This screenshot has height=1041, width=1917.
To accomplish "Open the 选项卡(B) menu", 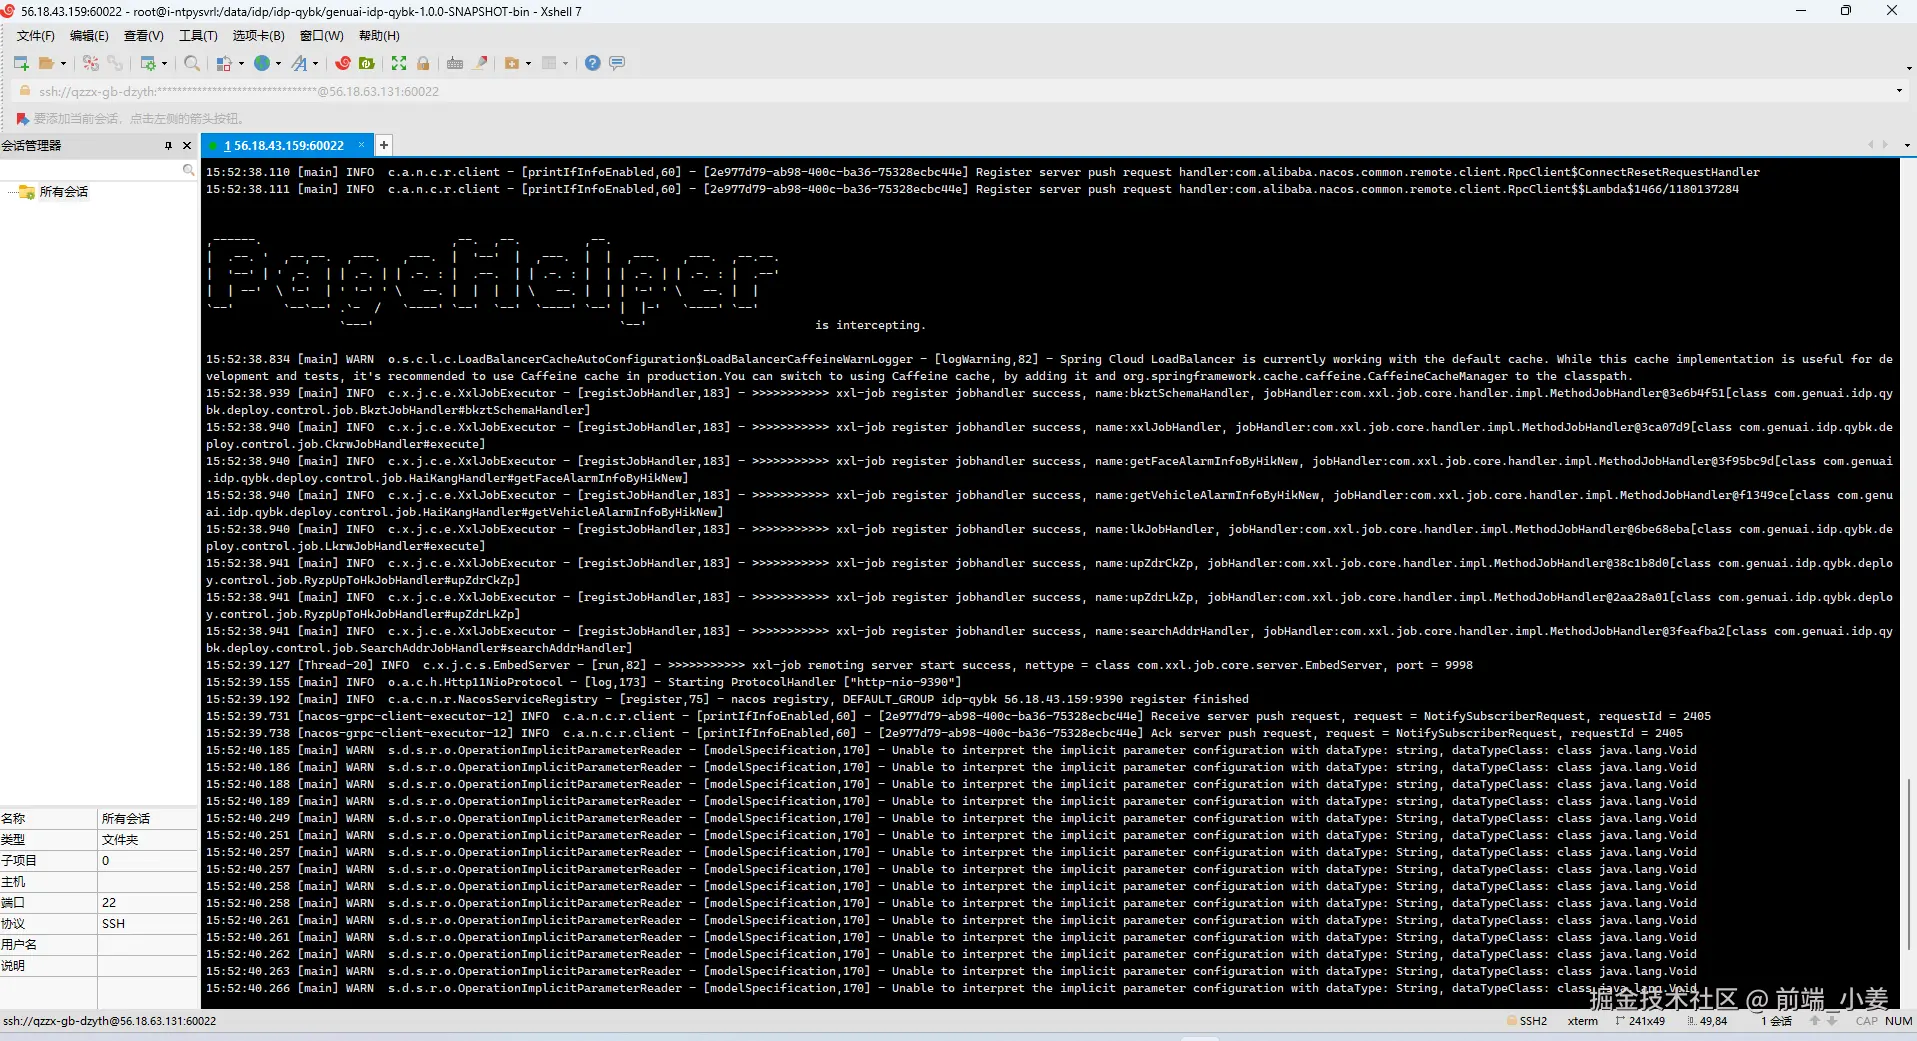I will (x=259, y=36).
